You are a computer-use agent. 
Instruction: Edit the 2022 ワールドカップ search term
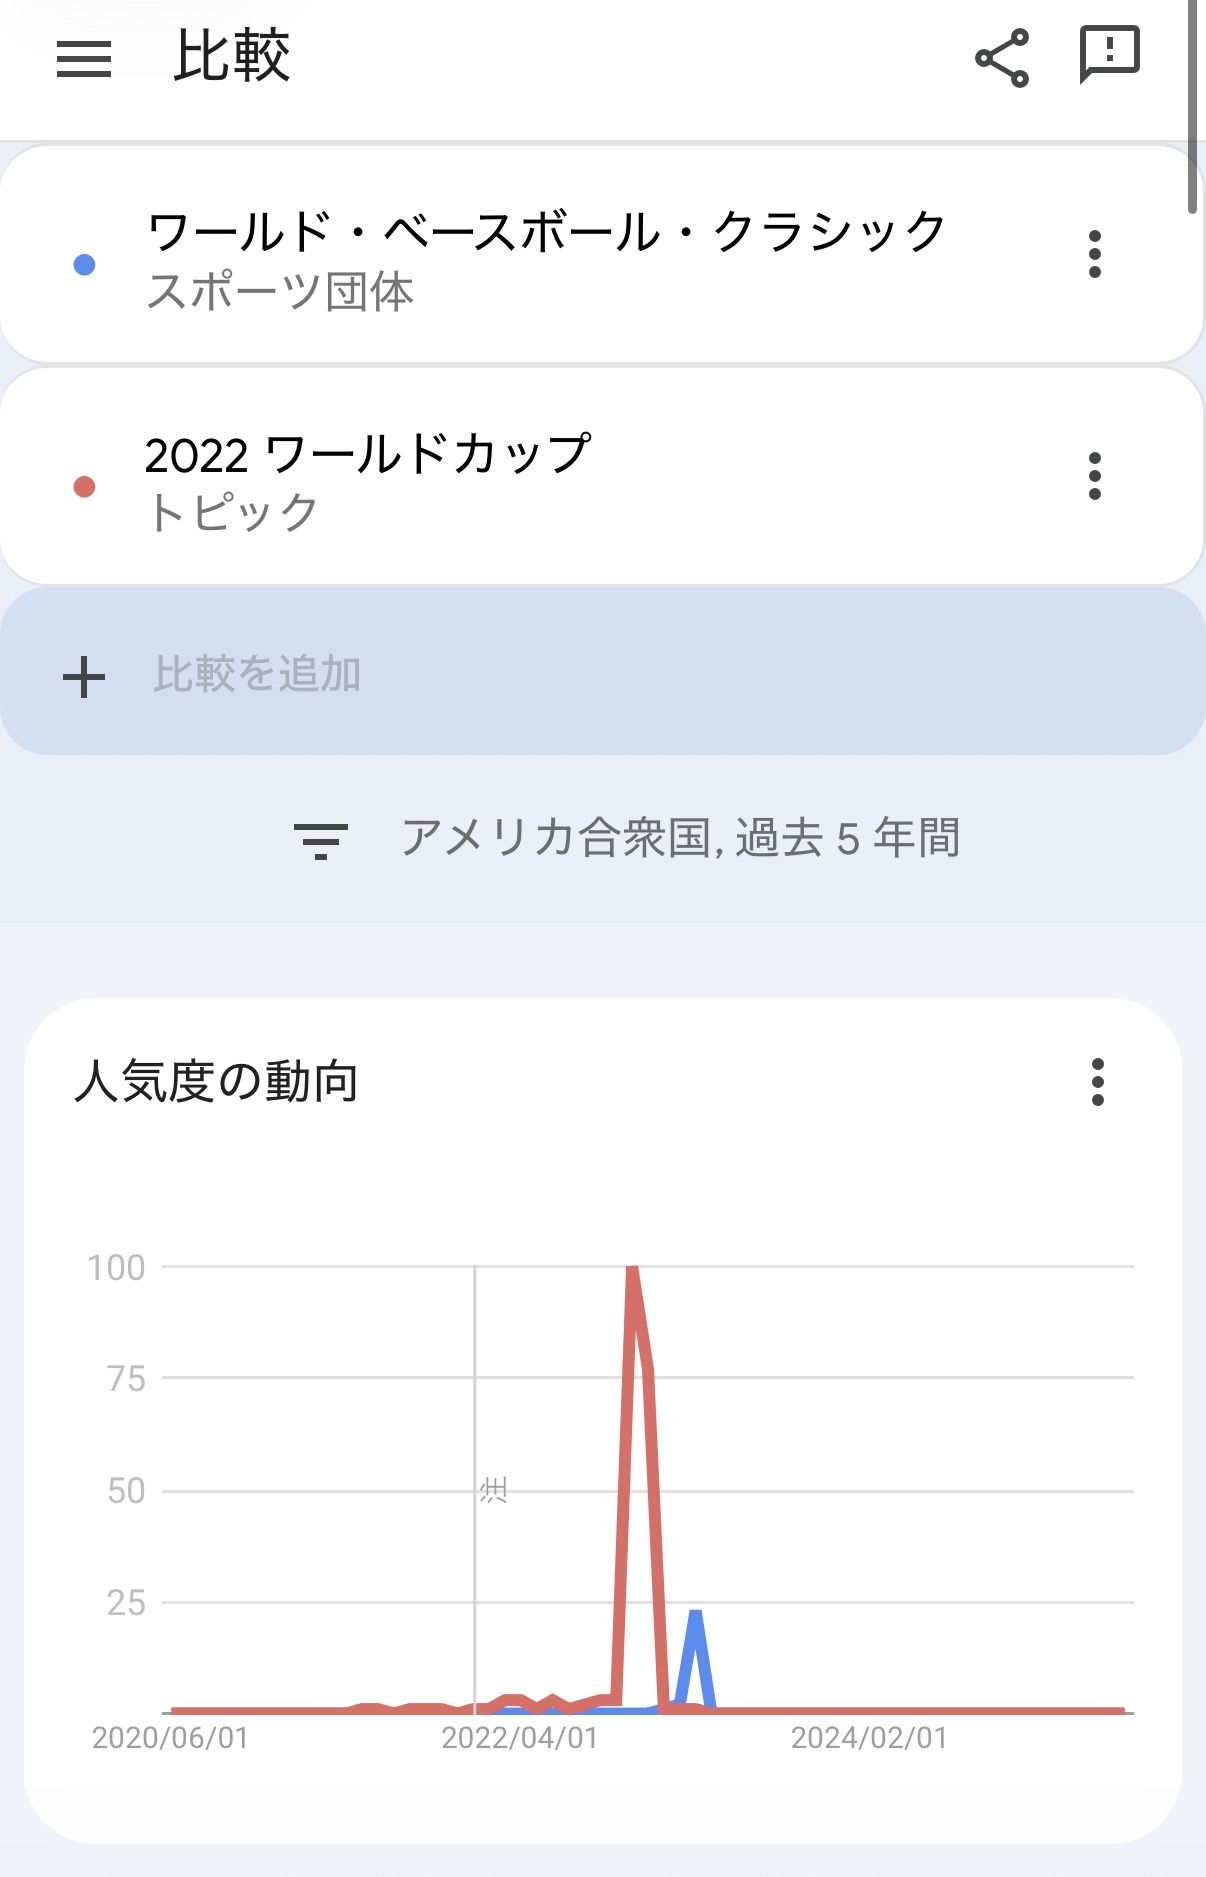click(x=368, y=454)
